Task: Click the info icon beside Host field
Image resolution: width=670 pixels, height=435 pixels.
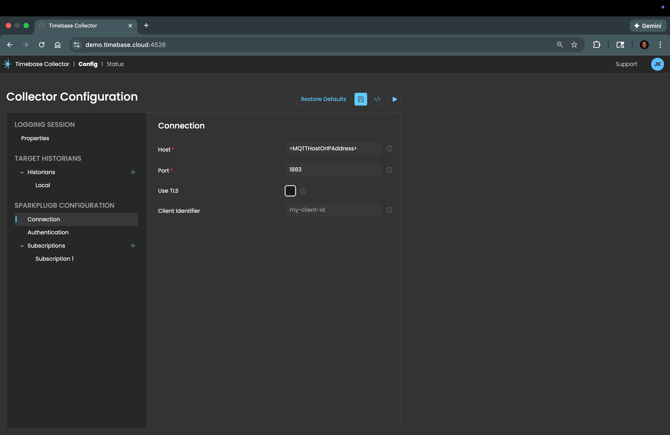Action: click(390, 149)
